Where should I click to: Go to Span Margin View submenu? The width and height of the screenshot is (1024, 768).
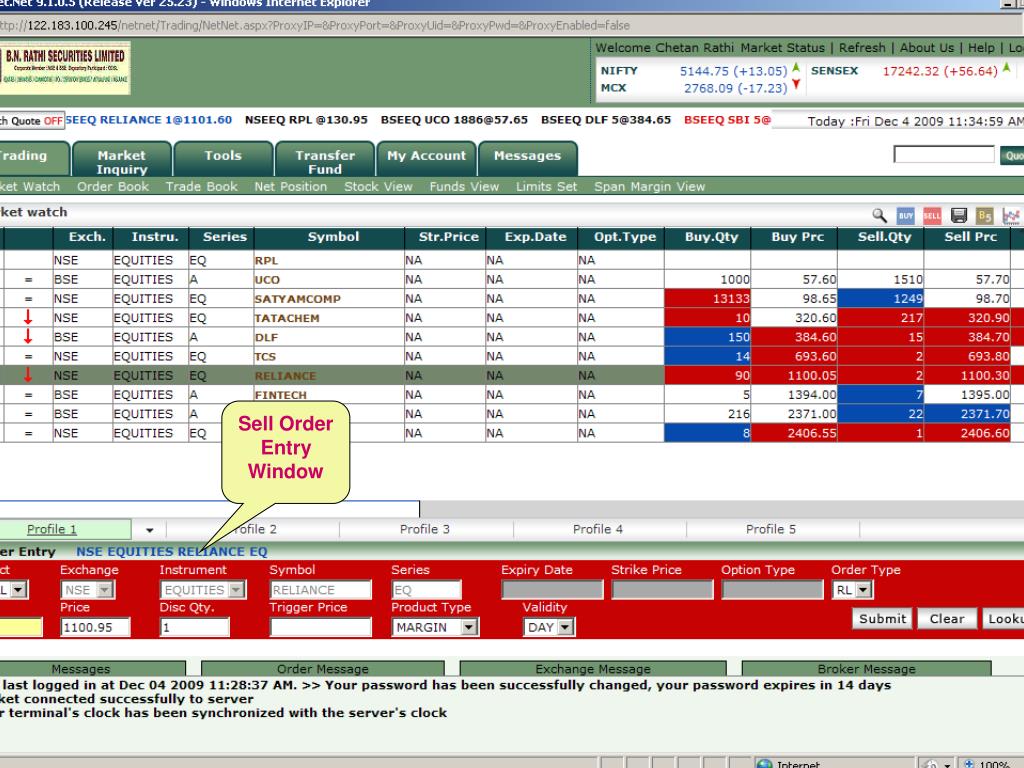[649, 186]
